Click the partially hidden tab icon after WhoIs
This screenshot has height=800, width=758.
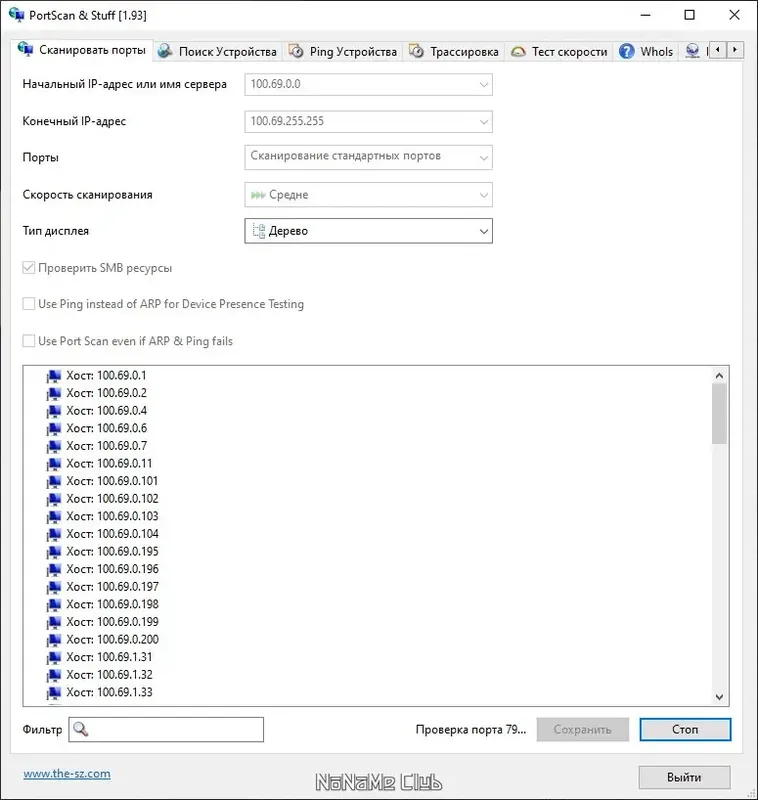692,51
